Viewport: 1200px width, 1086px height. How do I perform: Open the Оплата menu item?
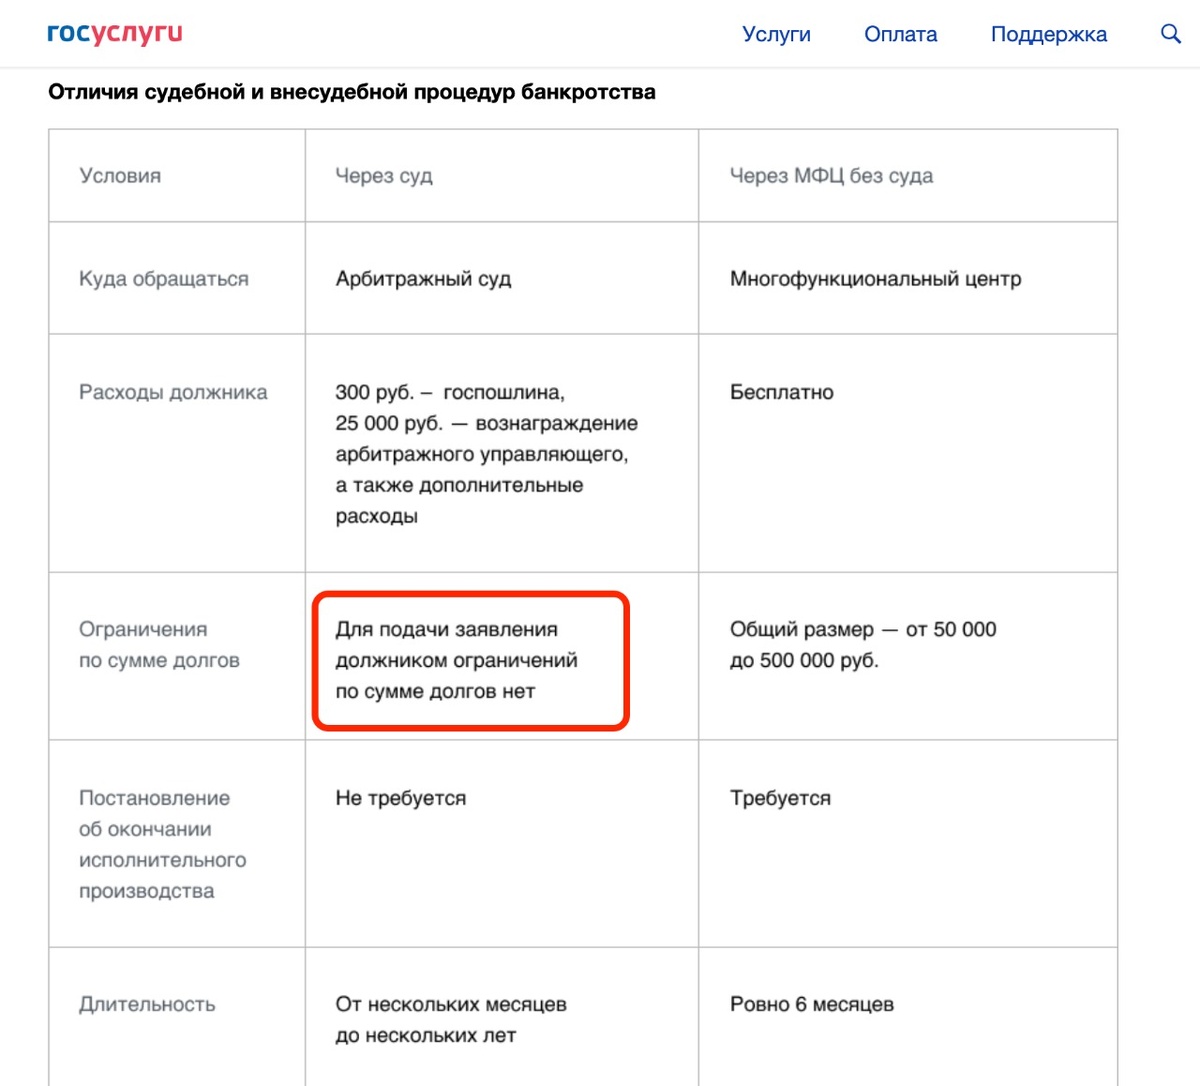pyautogui.click(x=899, y=33)
